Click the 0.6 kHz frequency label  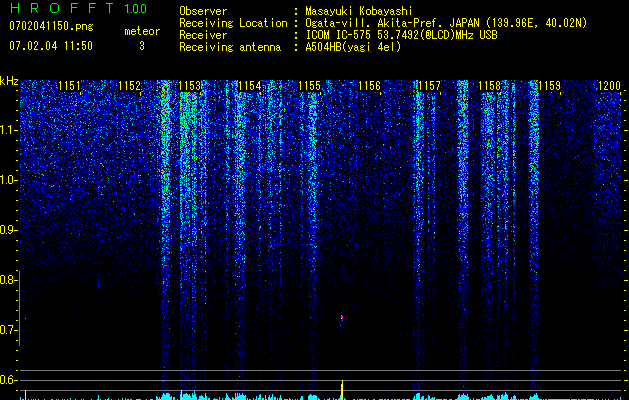[x=9, y=380]
